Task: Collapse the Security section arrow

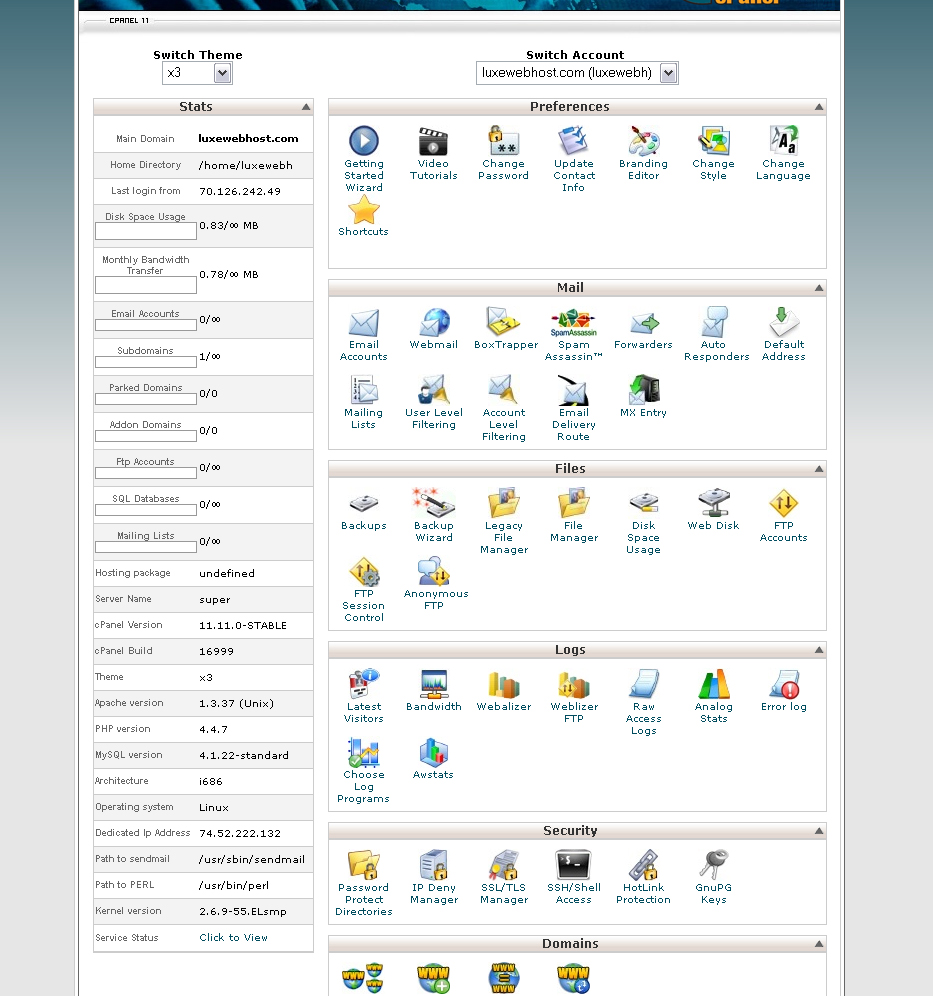Action: click(819, 831)
